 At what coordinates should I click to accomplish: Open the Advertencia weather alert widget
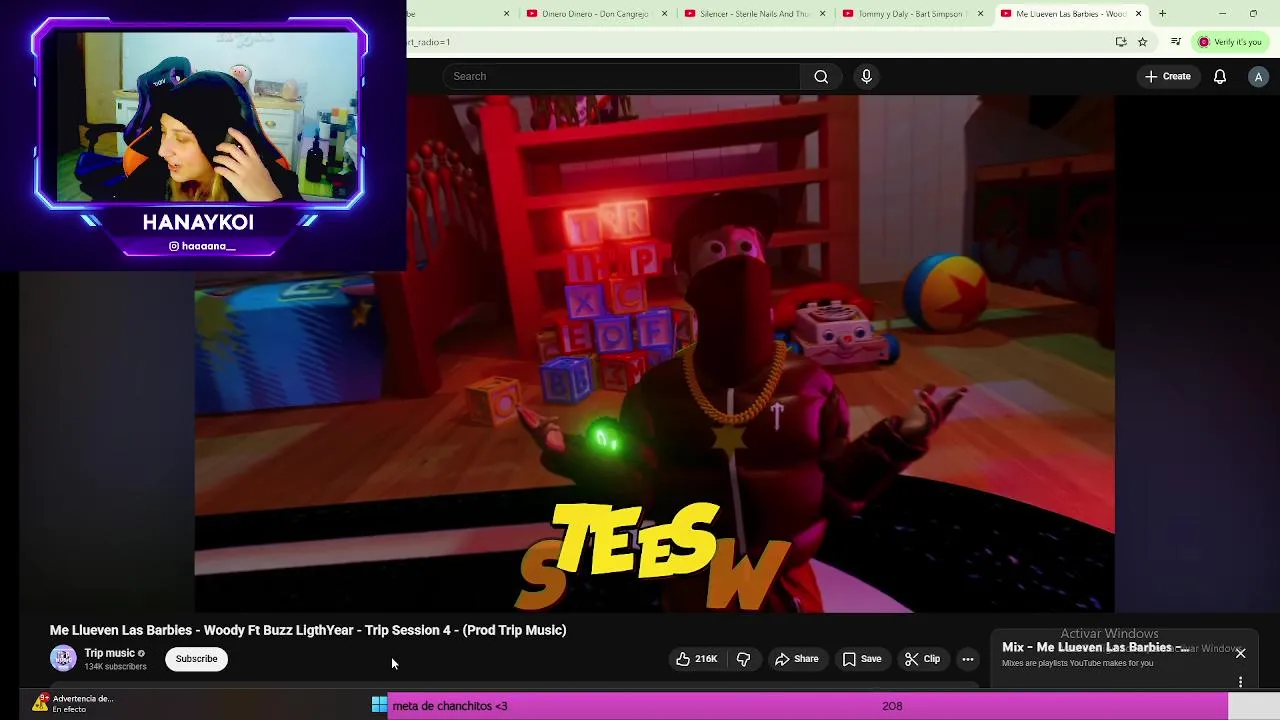click(72, 704)
